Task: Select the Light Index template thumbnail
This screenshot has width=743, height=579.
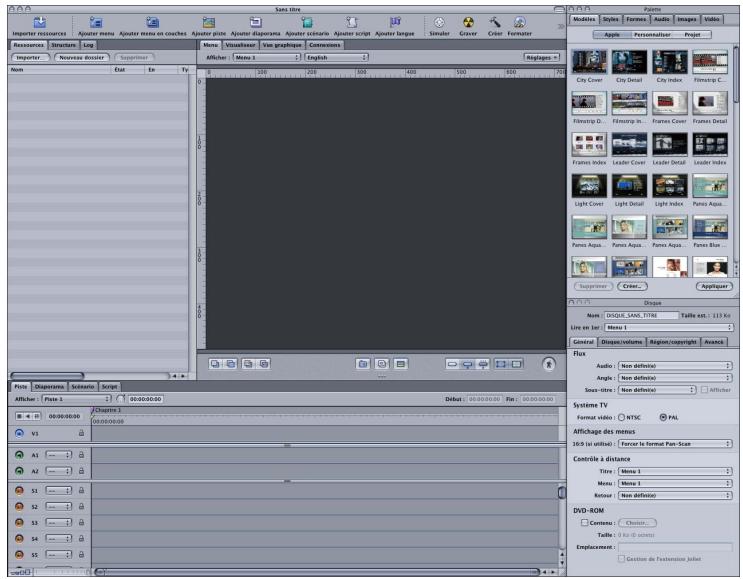Action: click(x=669, y=186)
